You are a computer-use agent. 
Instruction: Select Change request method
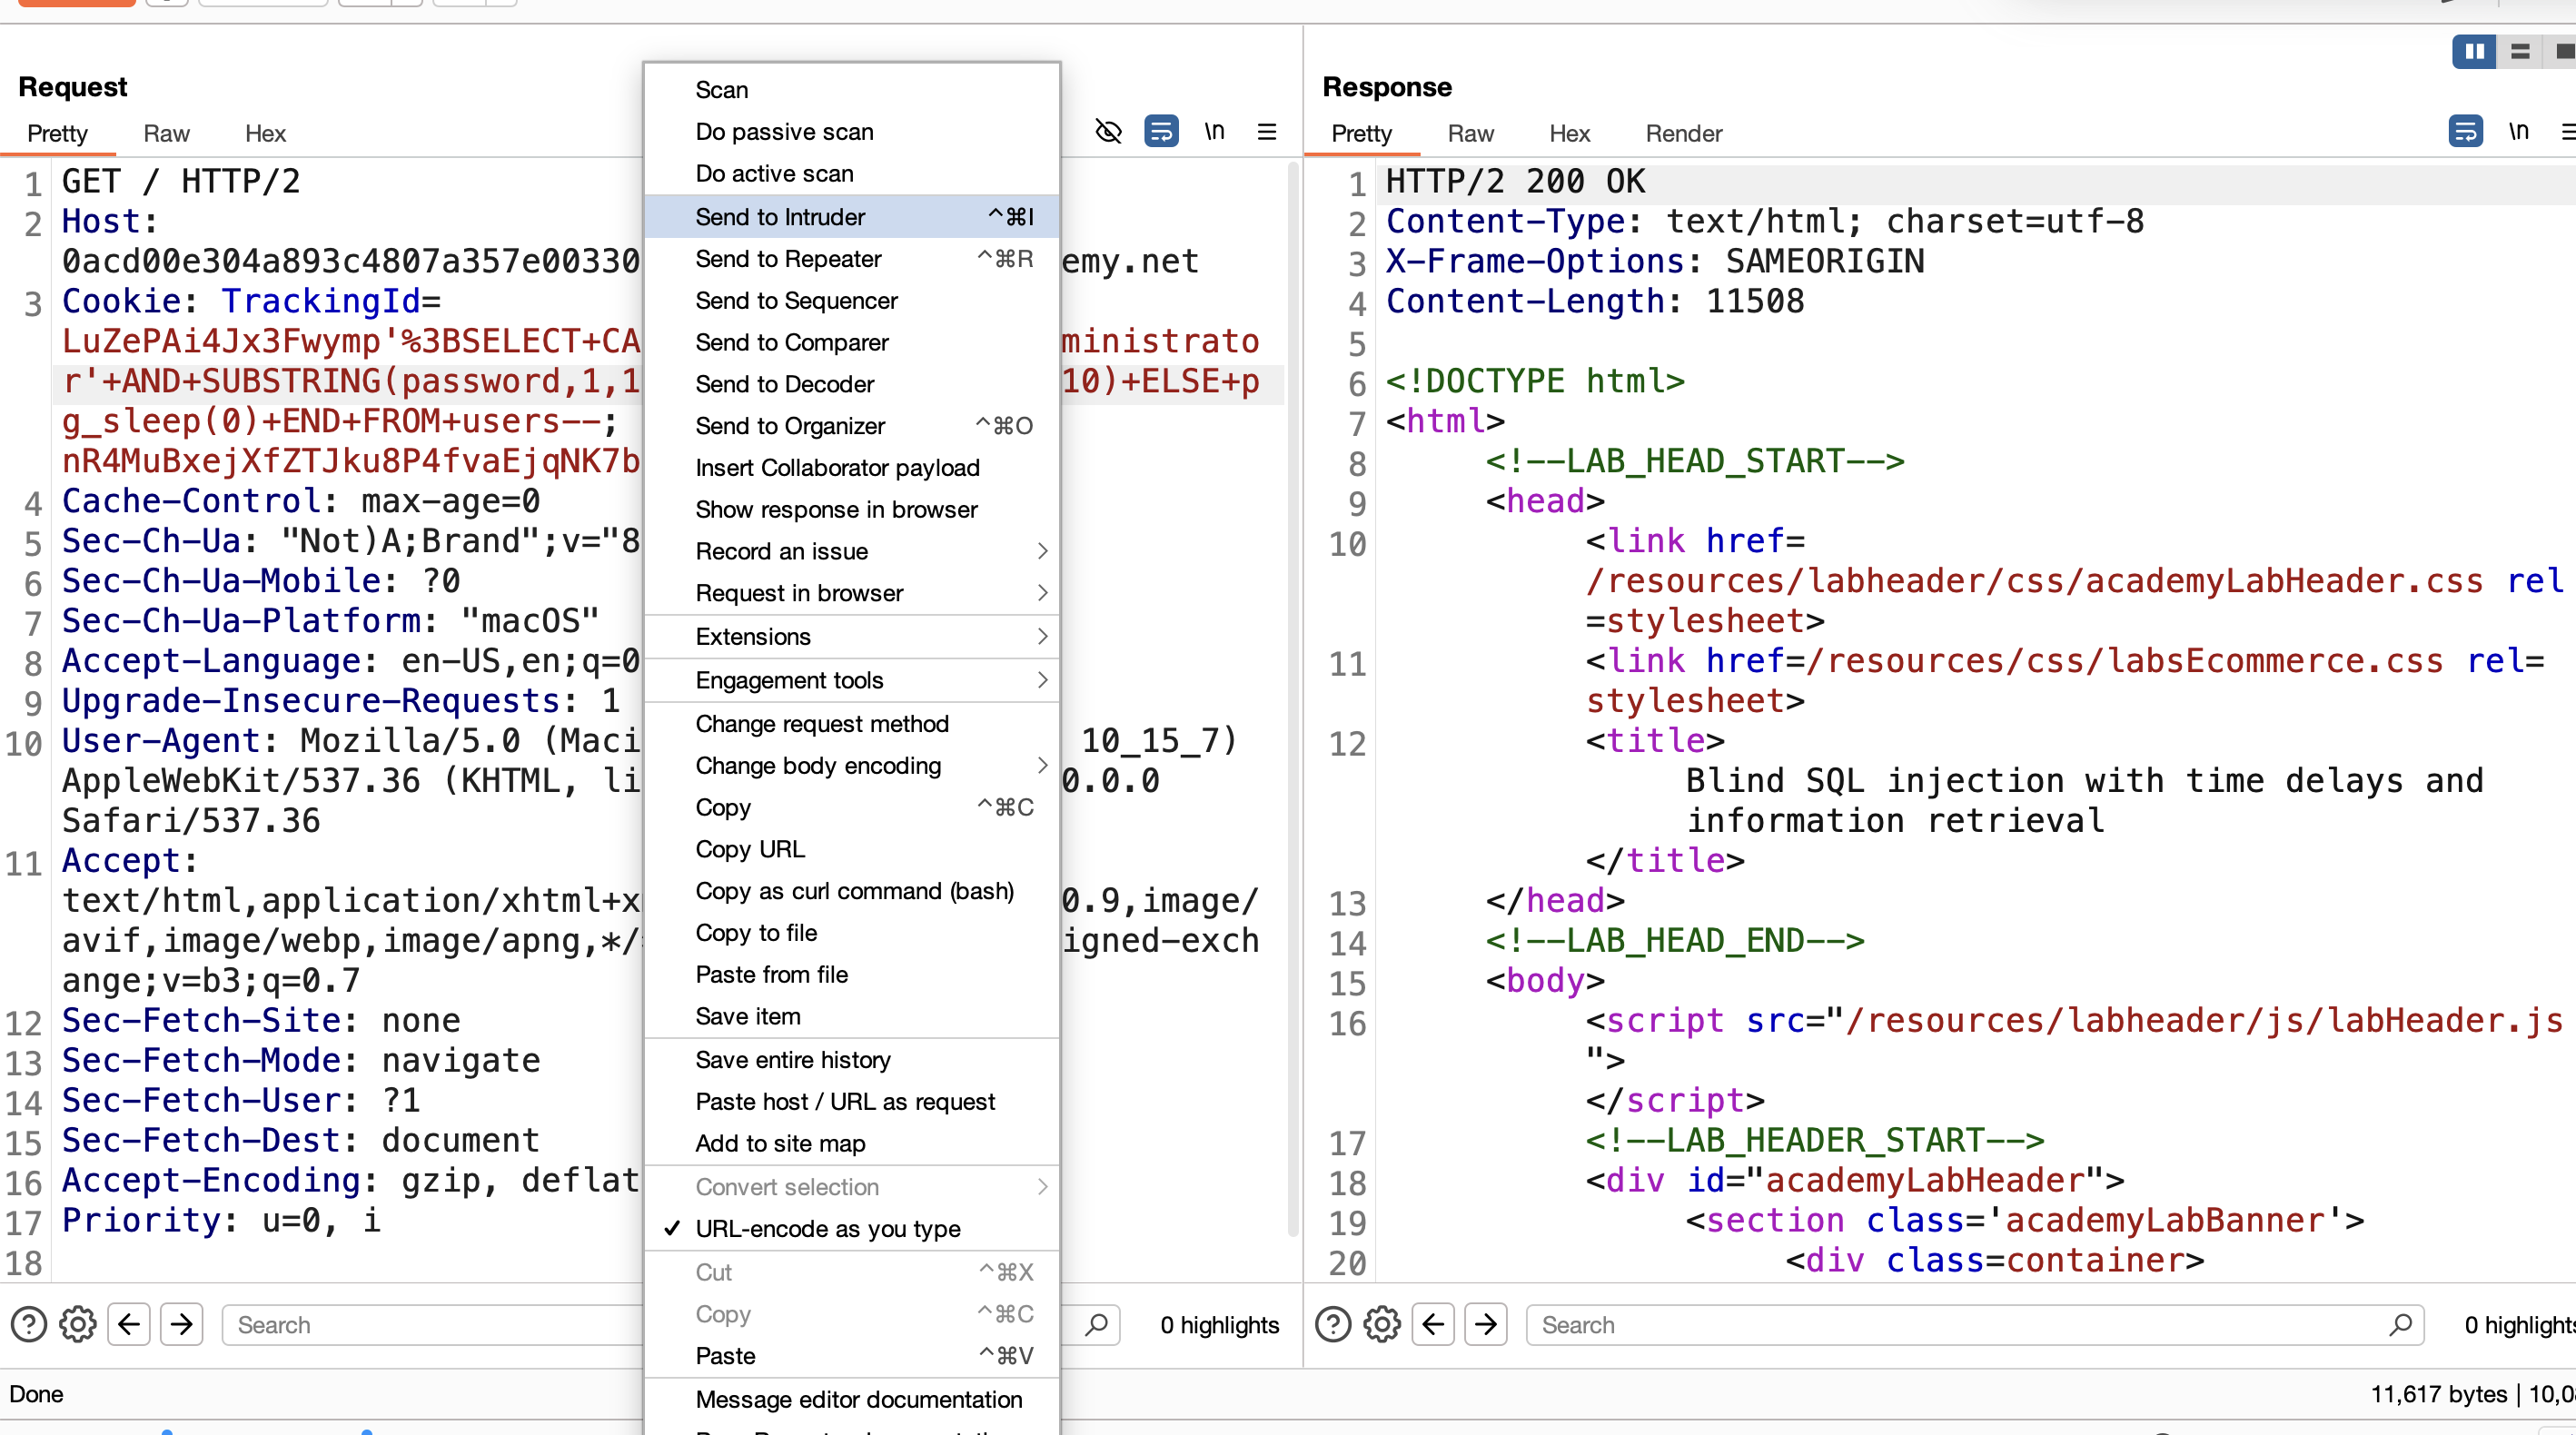(x=852, y=723)
